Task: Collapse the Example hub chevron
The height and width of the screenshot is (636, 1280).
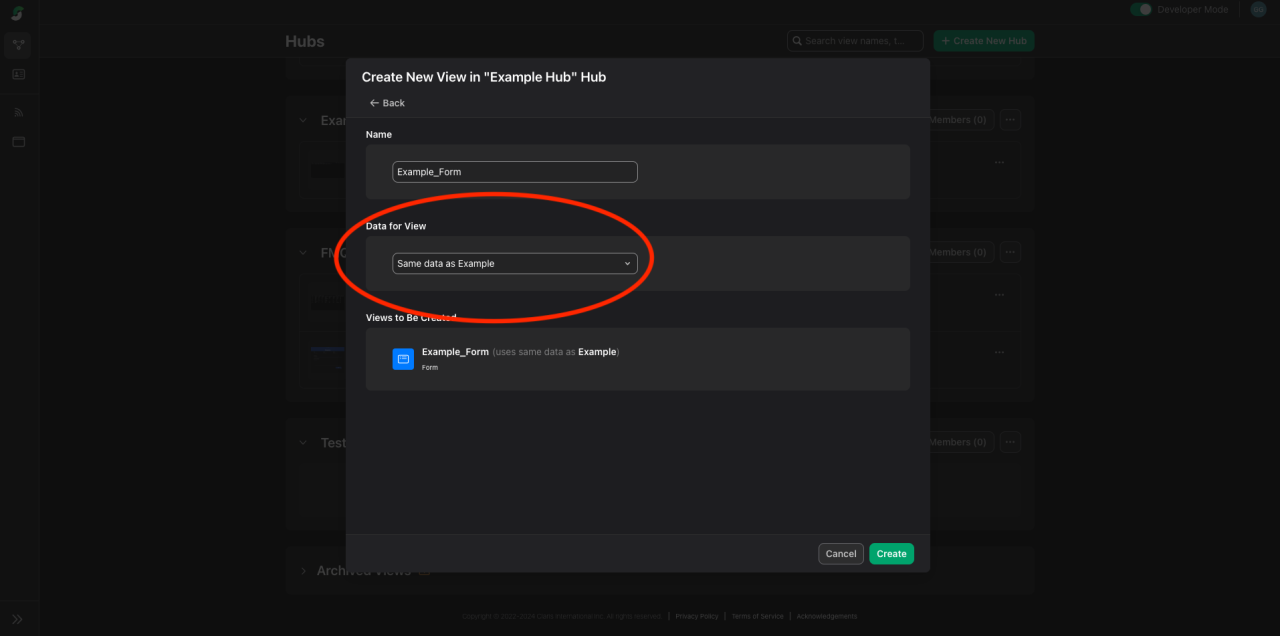Action: 304,120
